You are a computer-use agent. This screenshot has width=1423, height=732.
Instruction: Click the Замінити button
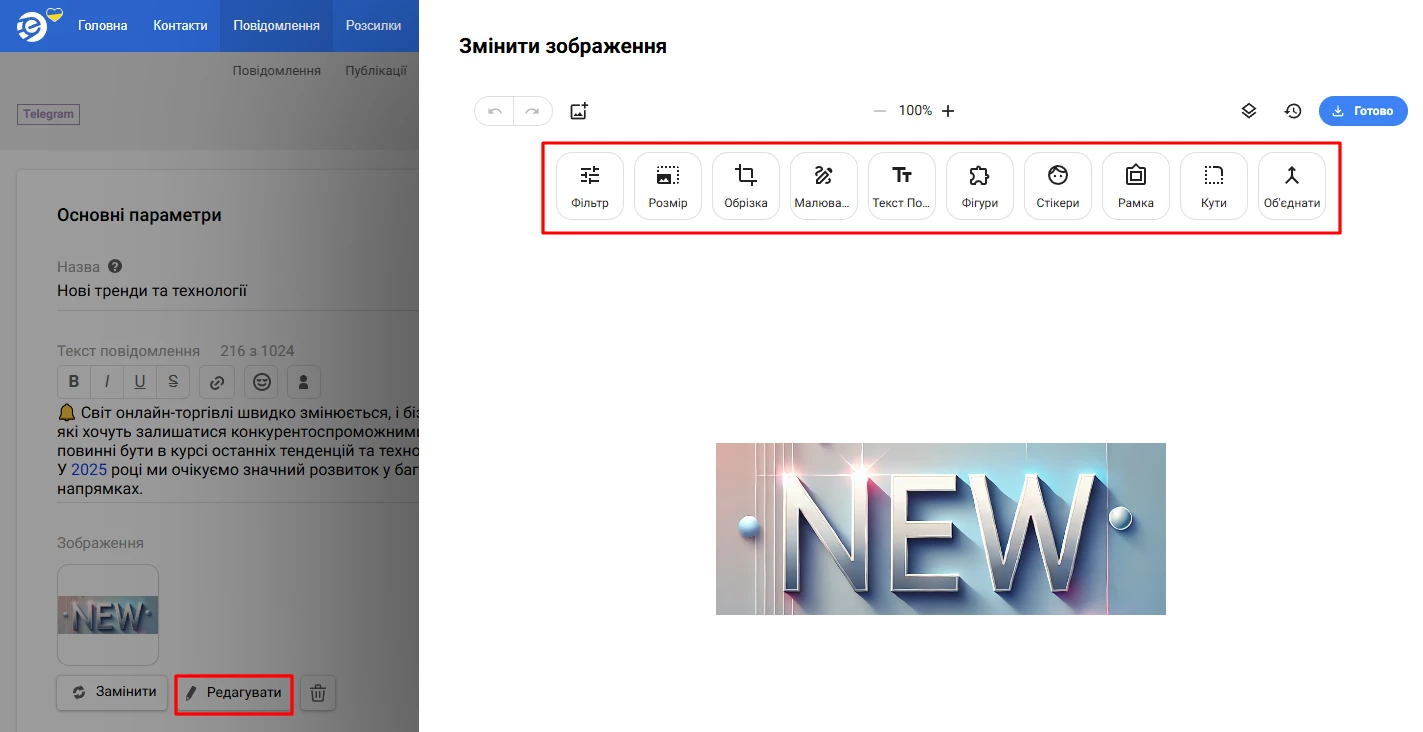112,692
